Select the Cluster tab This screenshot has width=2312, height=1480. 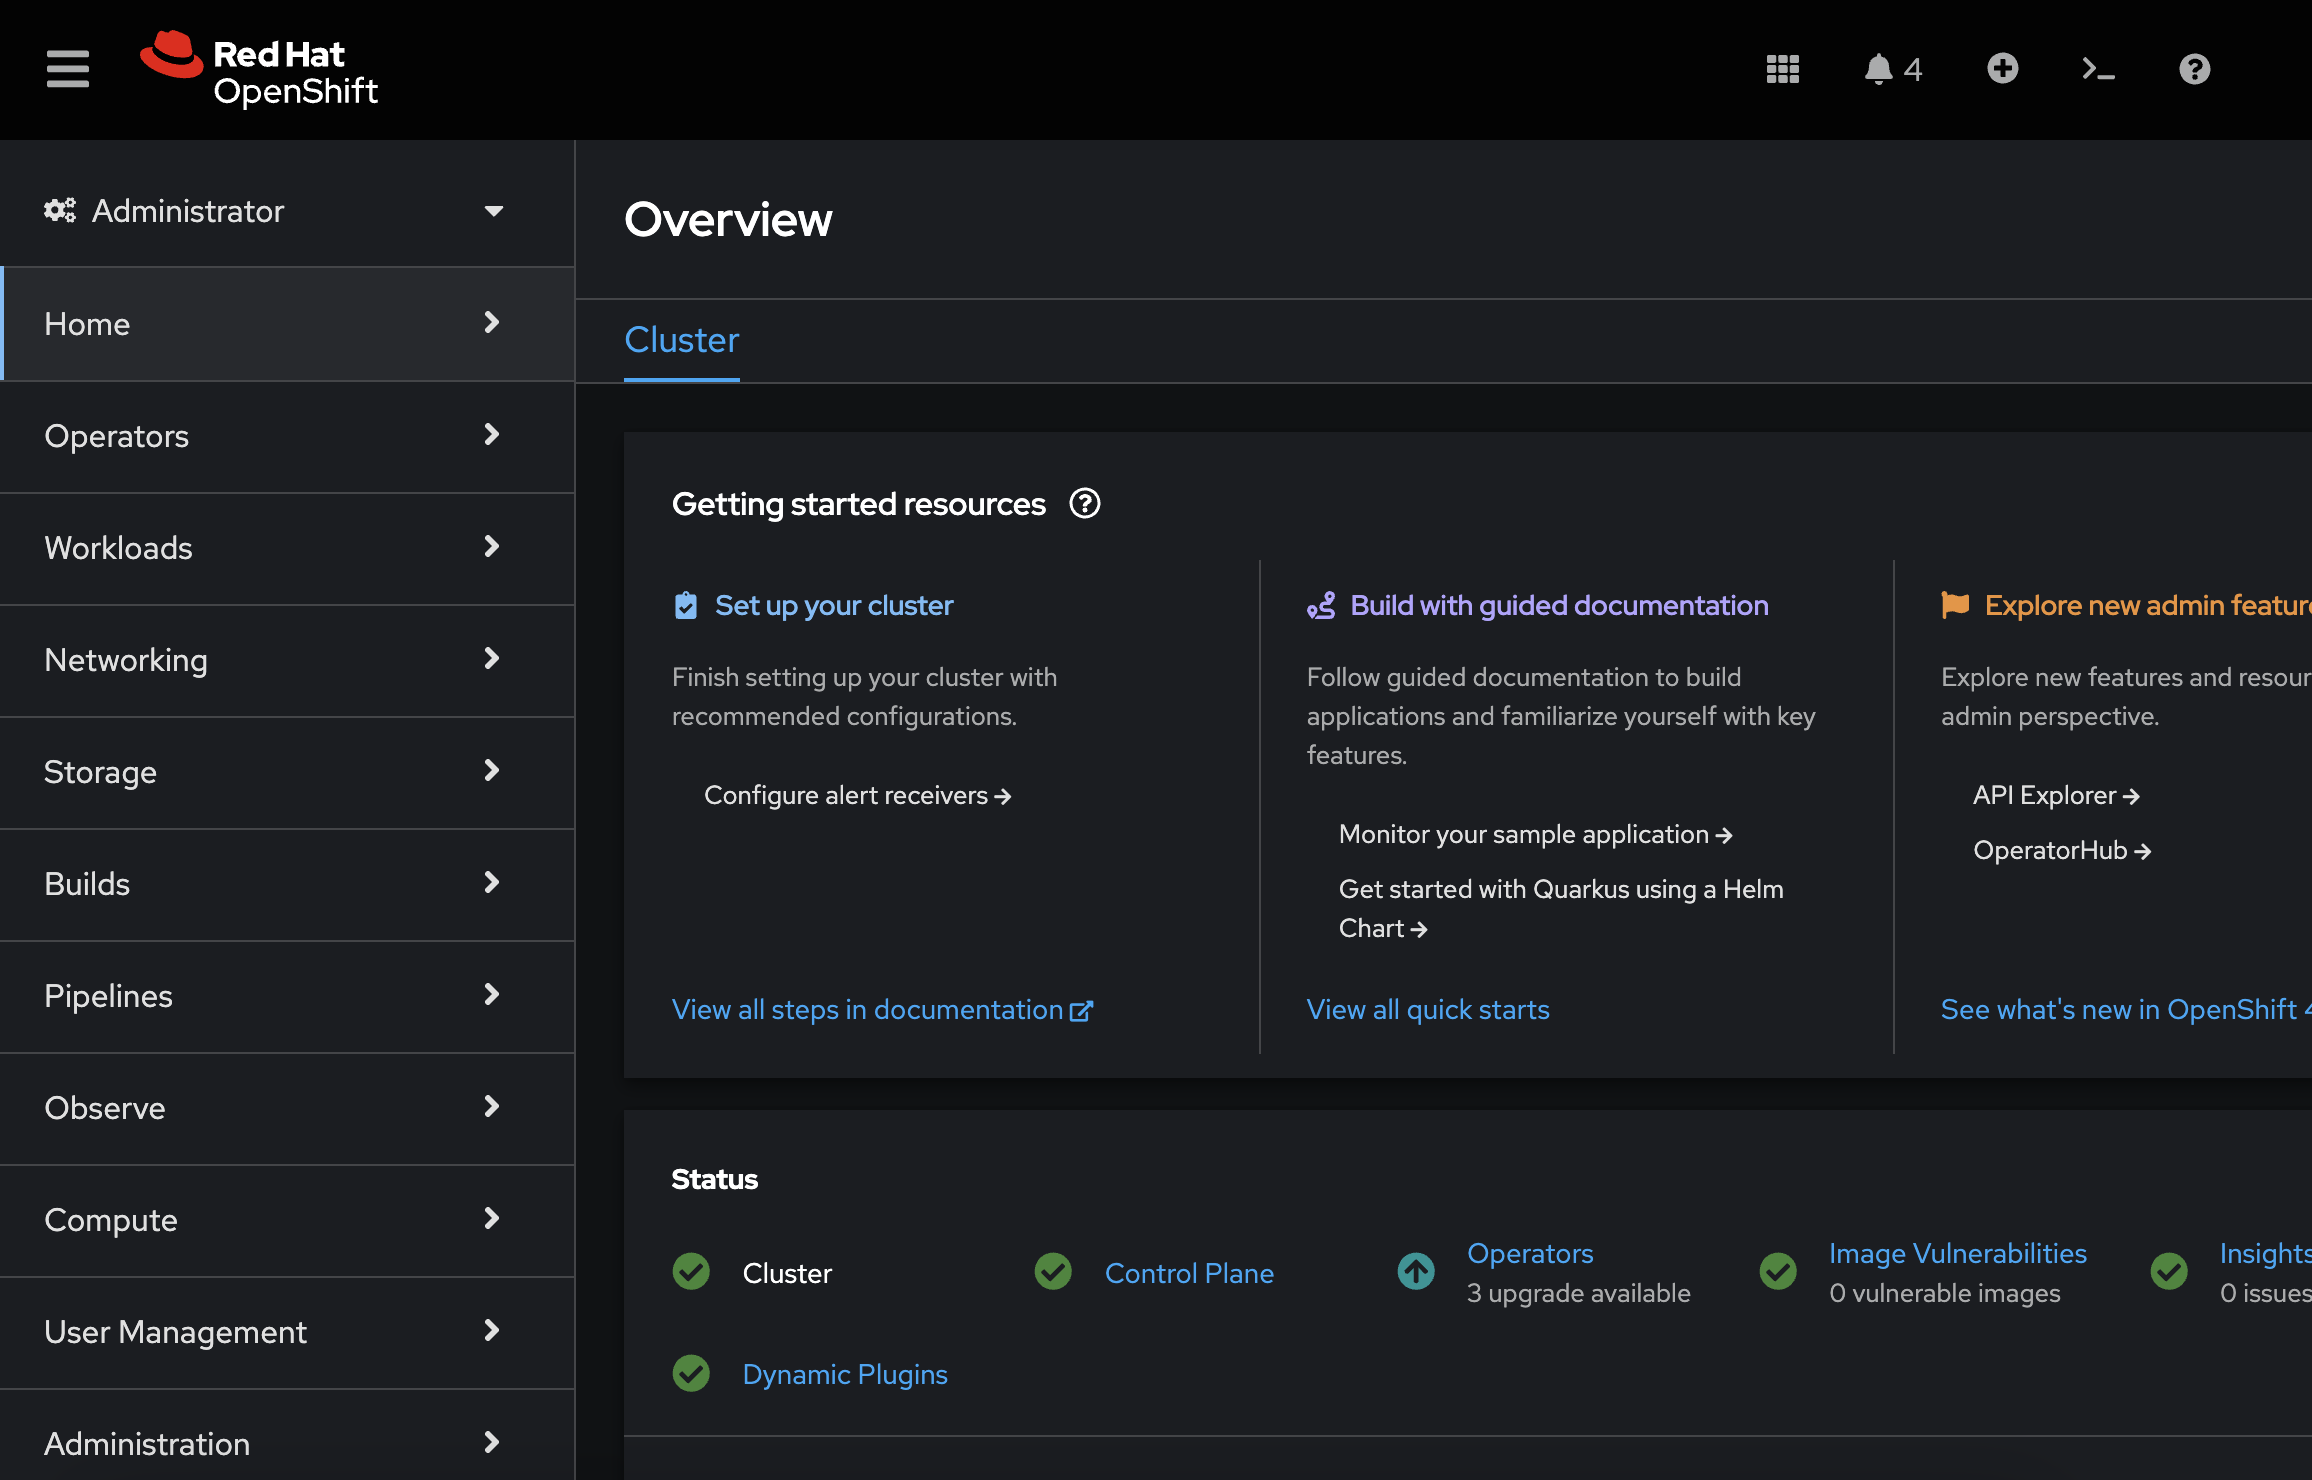682,340
